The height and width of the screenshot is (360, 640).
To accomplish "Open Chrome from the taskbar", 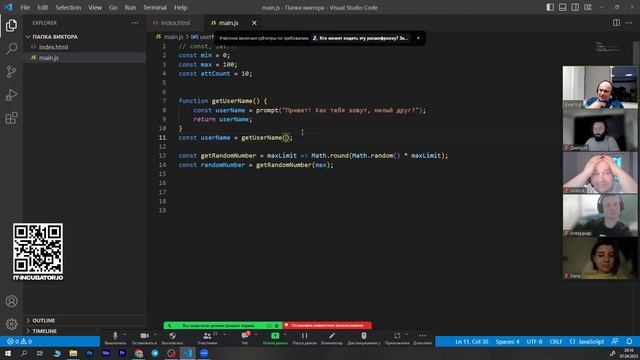I will pos(139,353).
